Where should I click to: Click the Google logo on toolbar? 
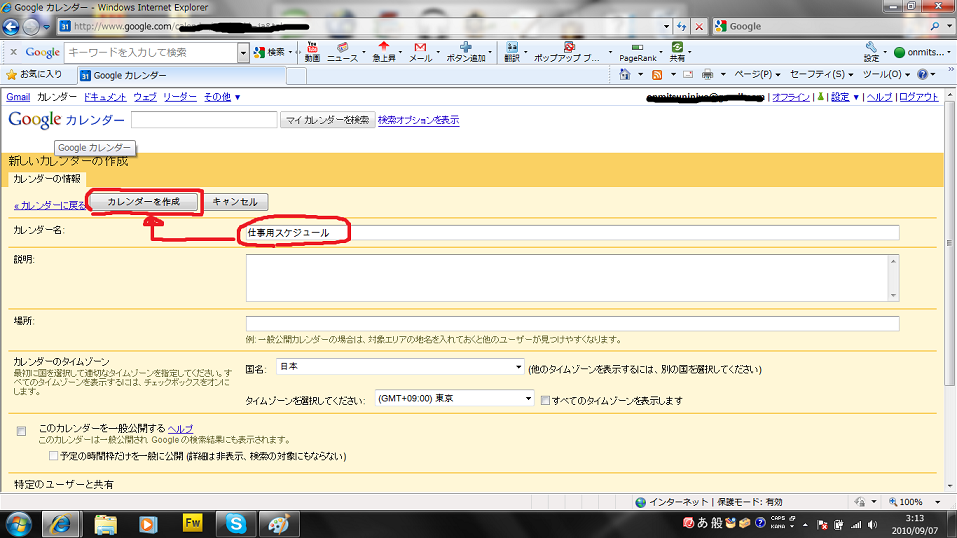42,53
